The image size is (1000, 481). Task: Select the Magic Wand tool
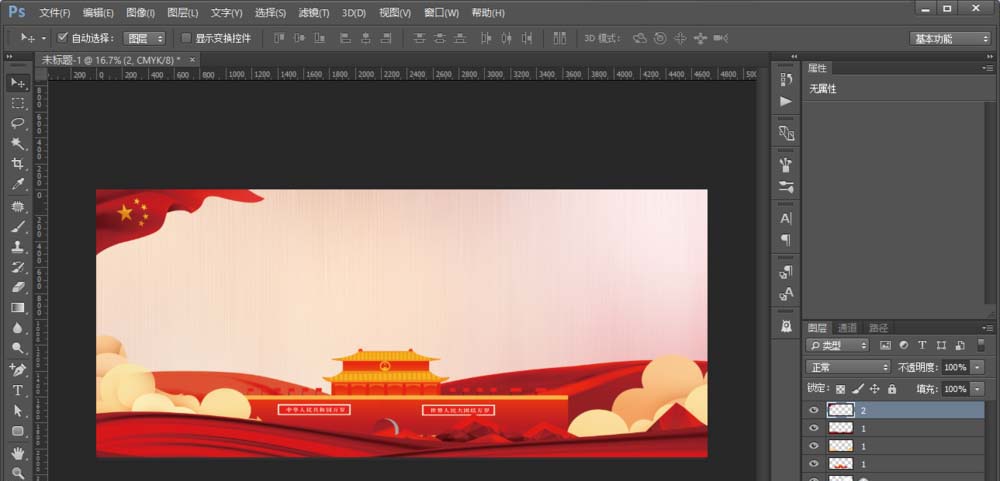pyautogui.click(x=18, y=144)
